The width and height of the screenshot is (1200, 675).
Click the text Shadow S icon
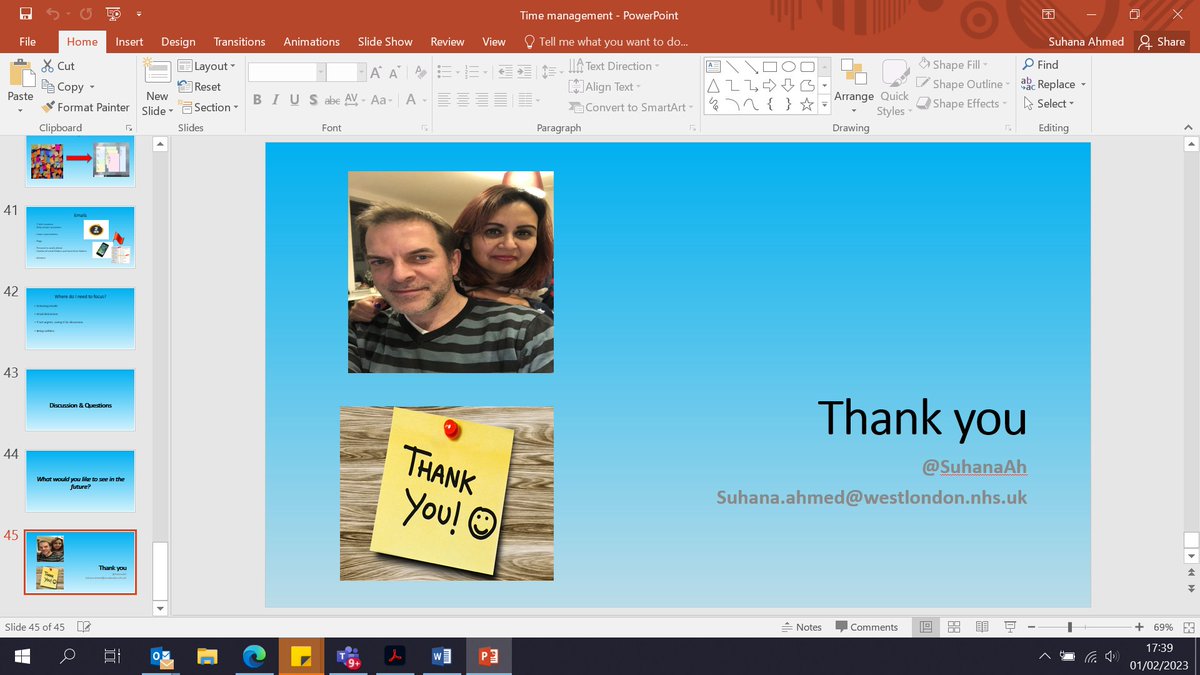click(313, 100)
